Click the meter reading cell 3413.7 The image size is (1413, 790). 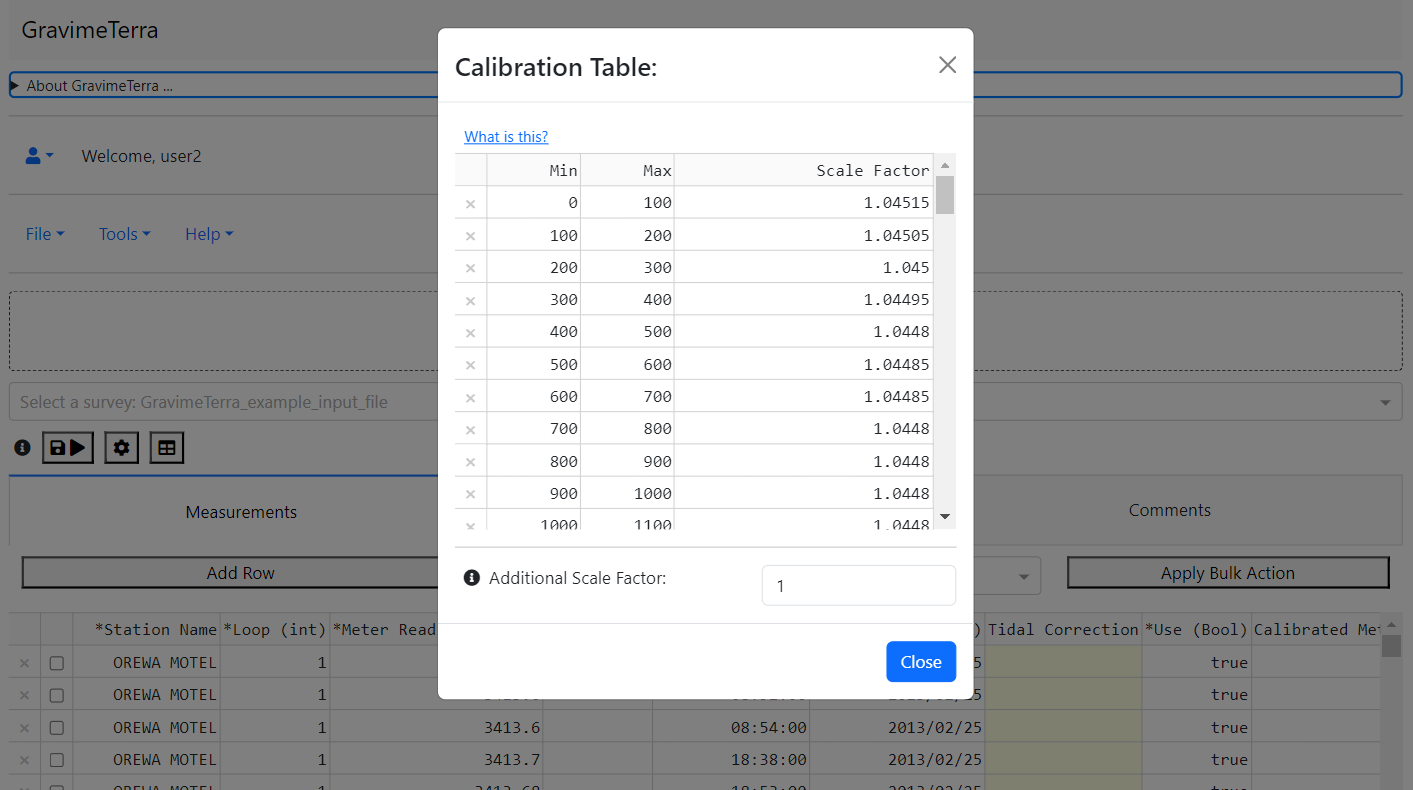[x=436, y=760]
